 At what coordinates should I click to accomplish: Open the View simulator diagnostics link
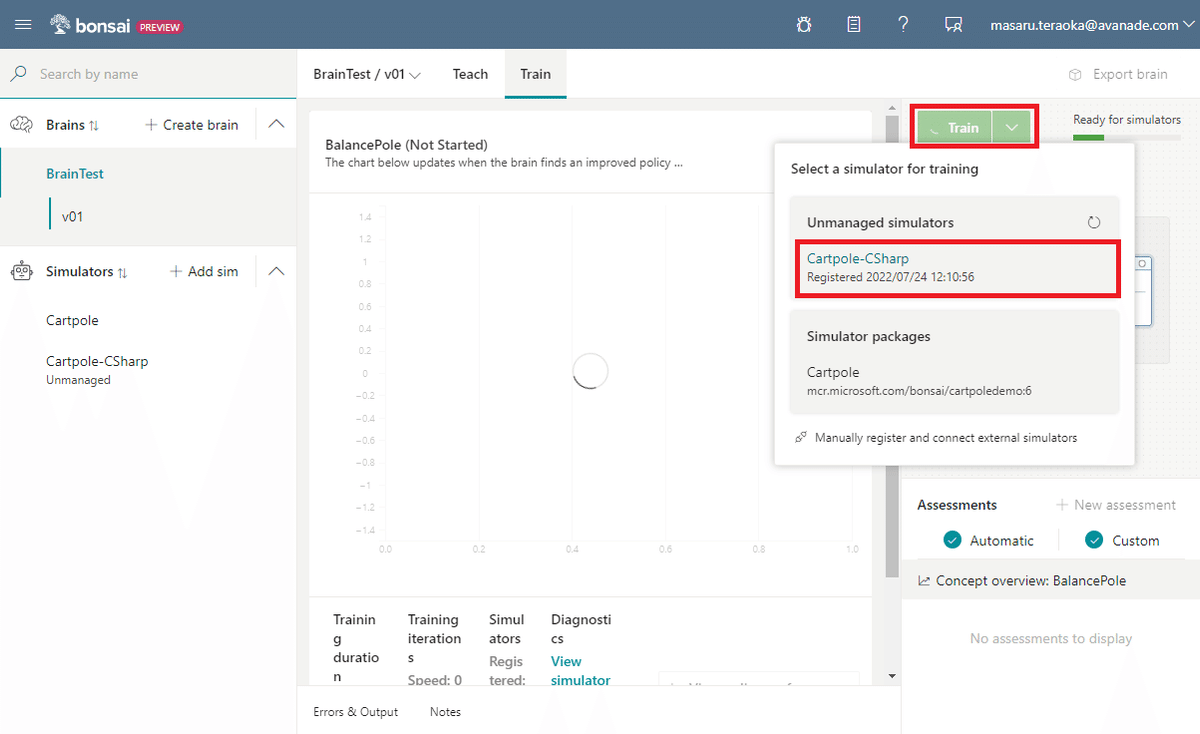[580, 670]
